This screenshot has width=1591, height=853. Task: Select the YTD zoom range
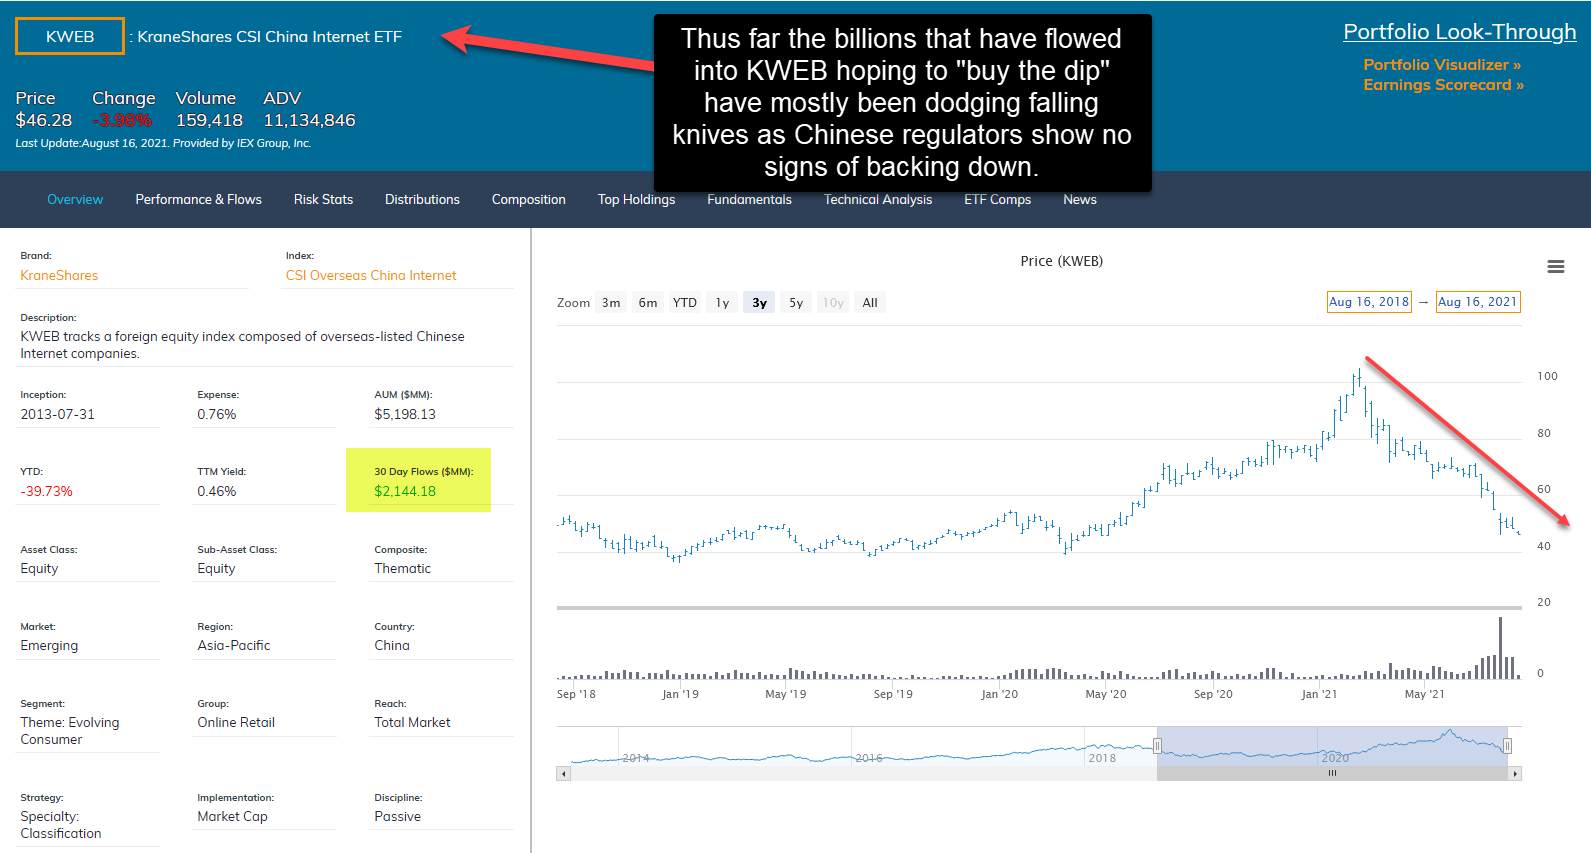click(685, 303)
